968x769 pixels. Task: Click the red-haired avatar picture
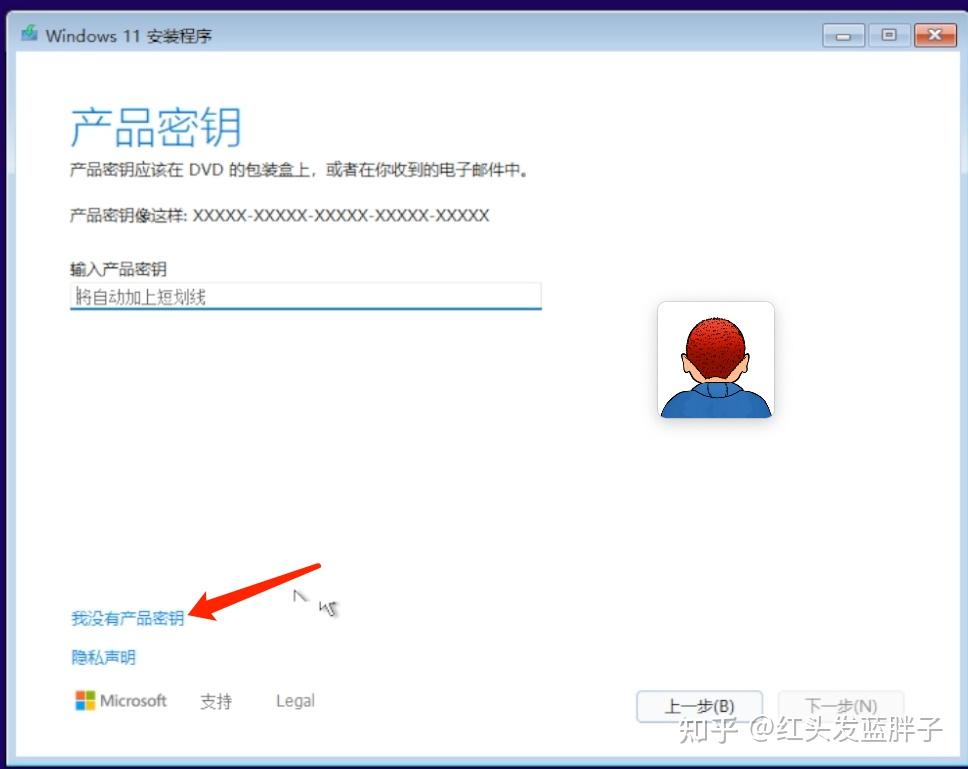pos(716,360)
